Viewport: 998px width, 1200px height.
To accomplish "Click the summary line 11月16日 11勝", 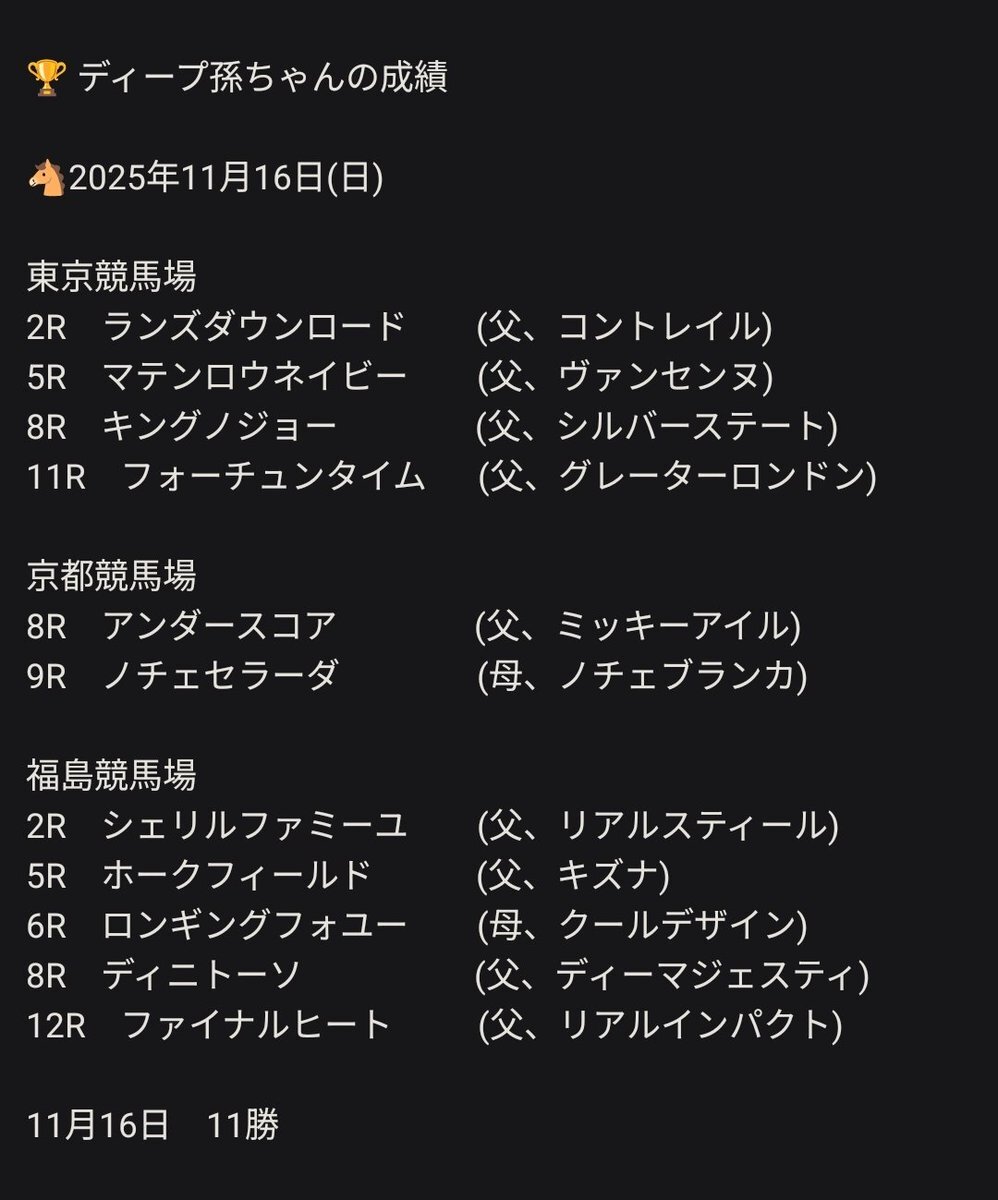I will tap(153, 1126).
